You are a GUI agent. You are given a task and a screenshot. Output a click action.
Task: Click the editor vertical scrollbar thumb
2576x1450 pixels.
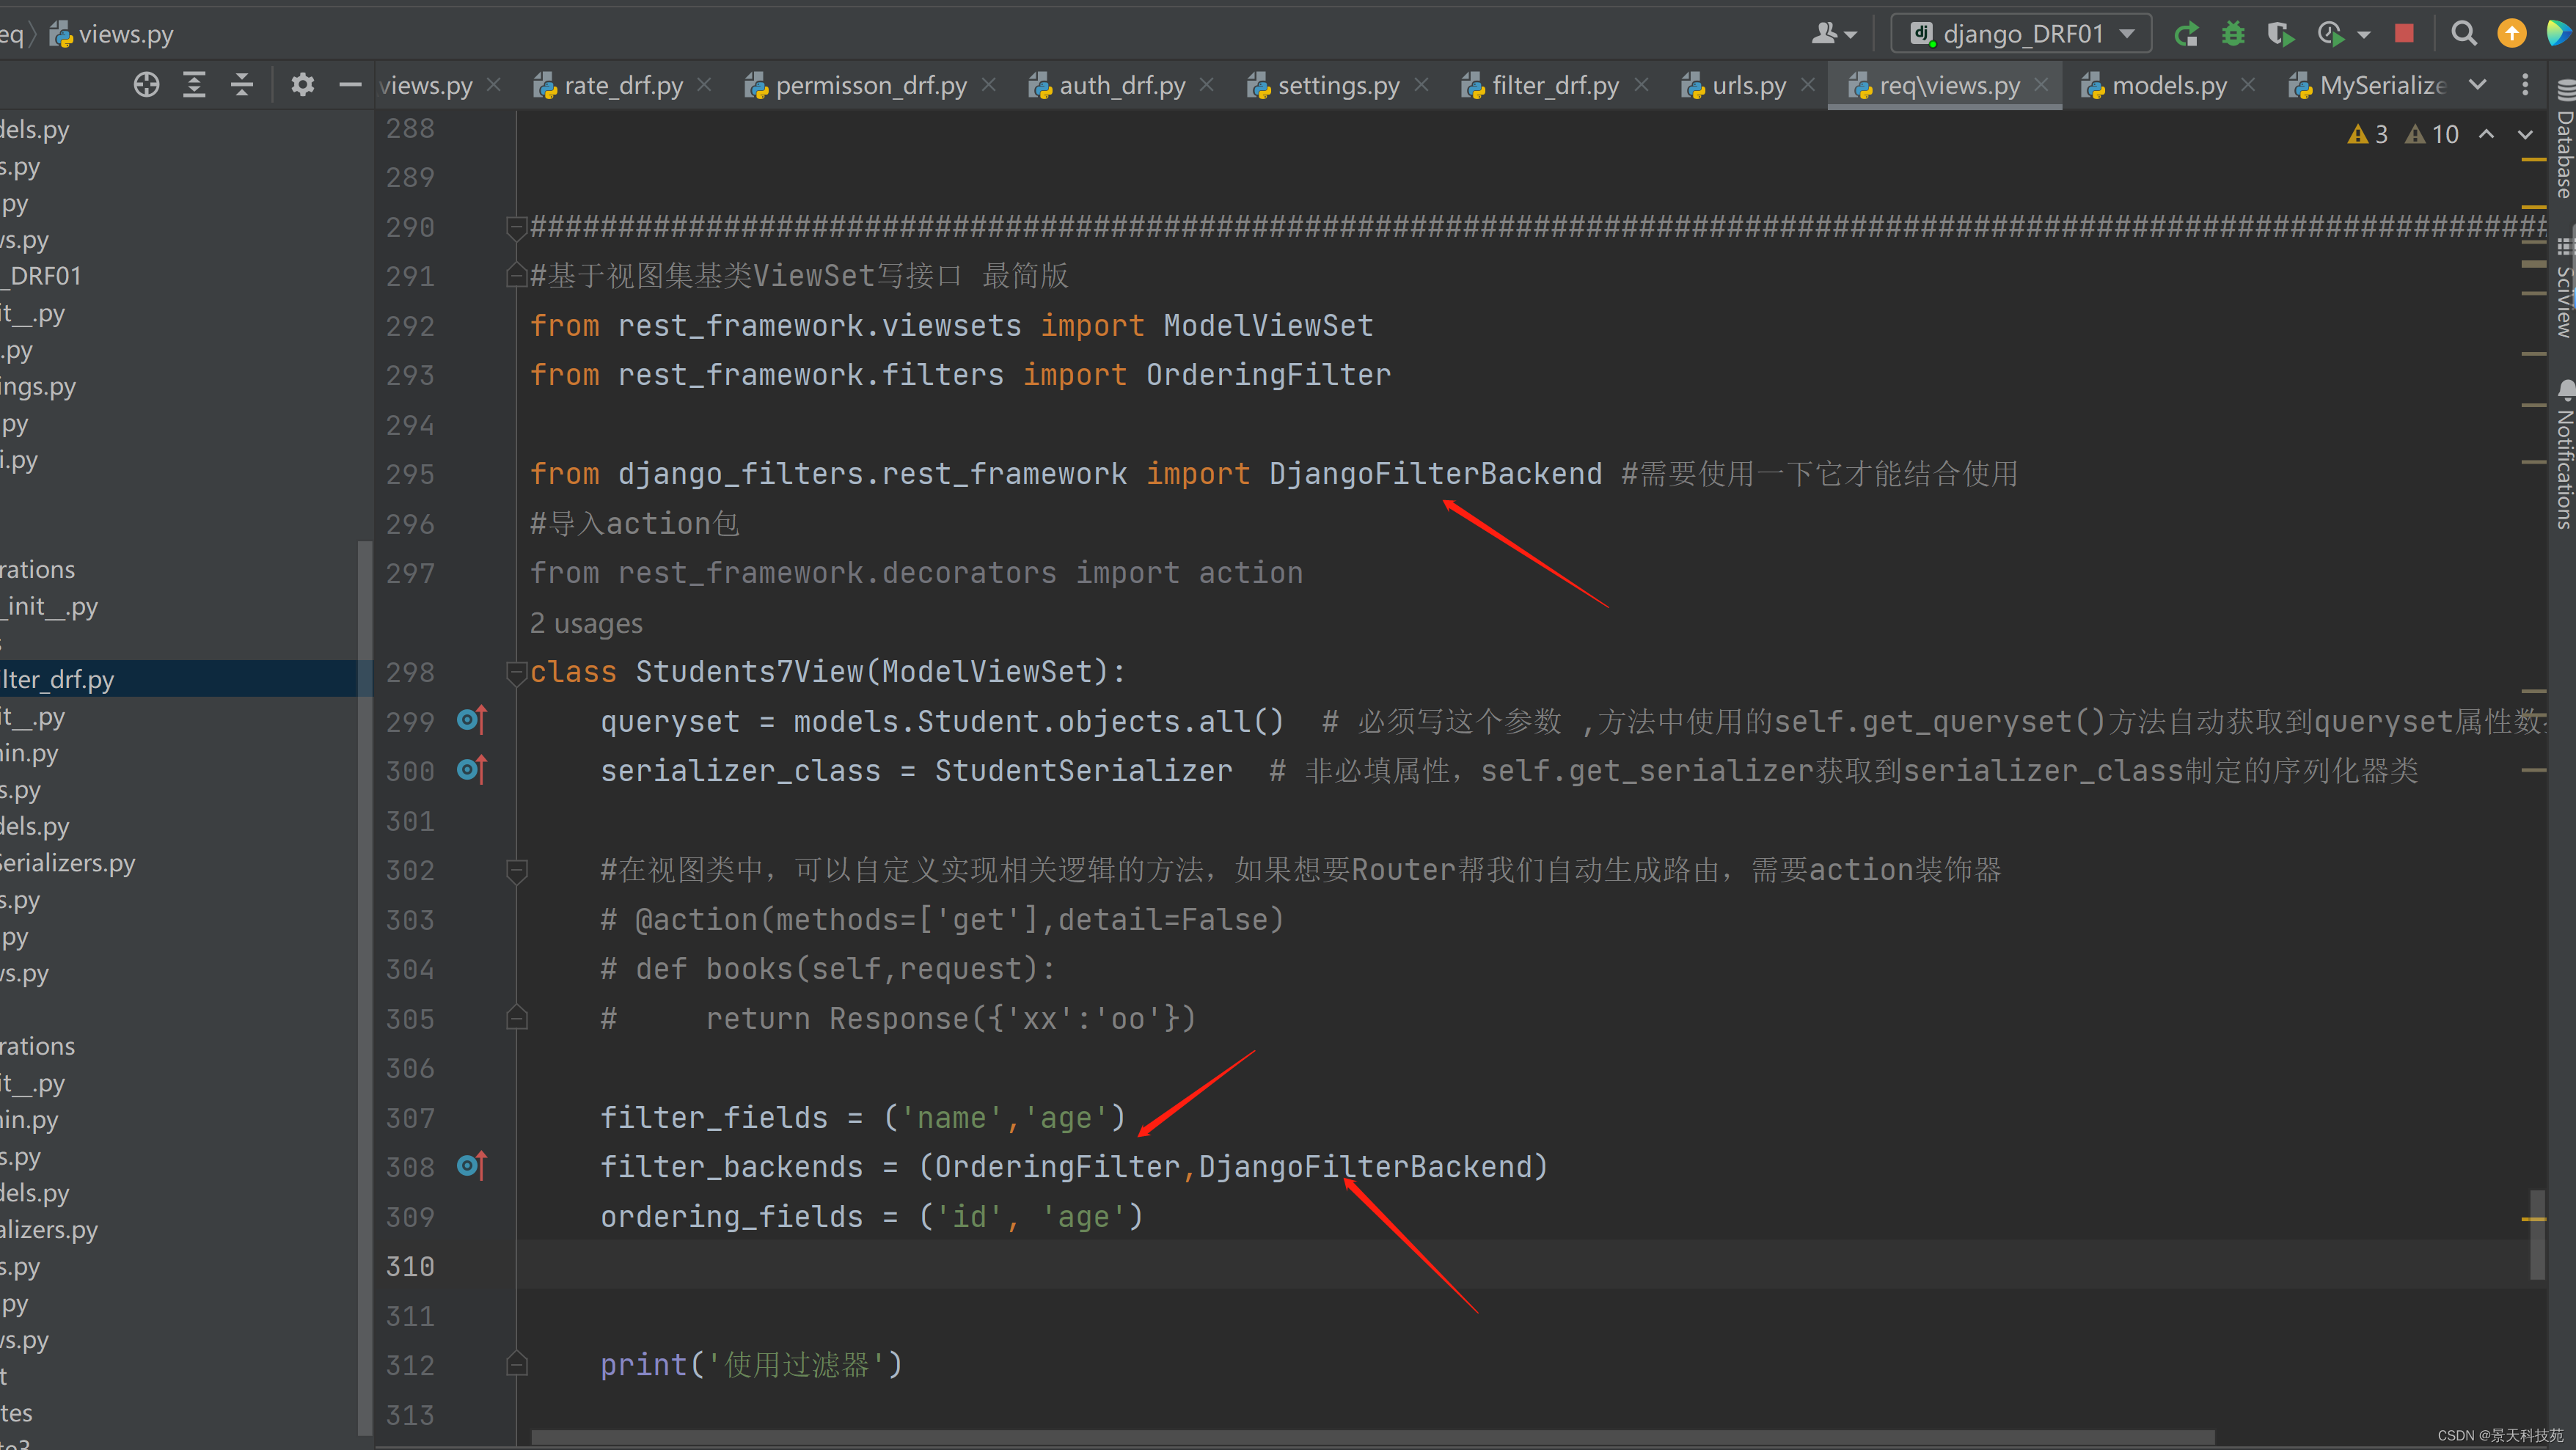coord(2537,1234)
